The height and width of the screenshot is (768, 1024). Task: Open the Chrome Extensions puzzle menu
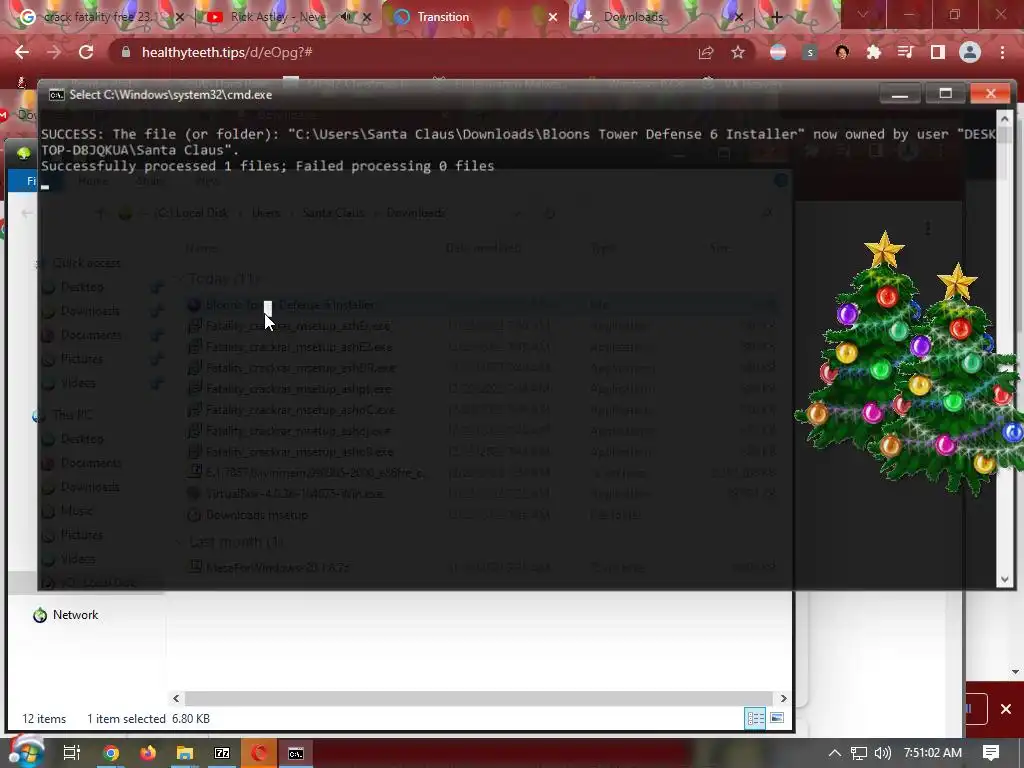click(873, 52)
